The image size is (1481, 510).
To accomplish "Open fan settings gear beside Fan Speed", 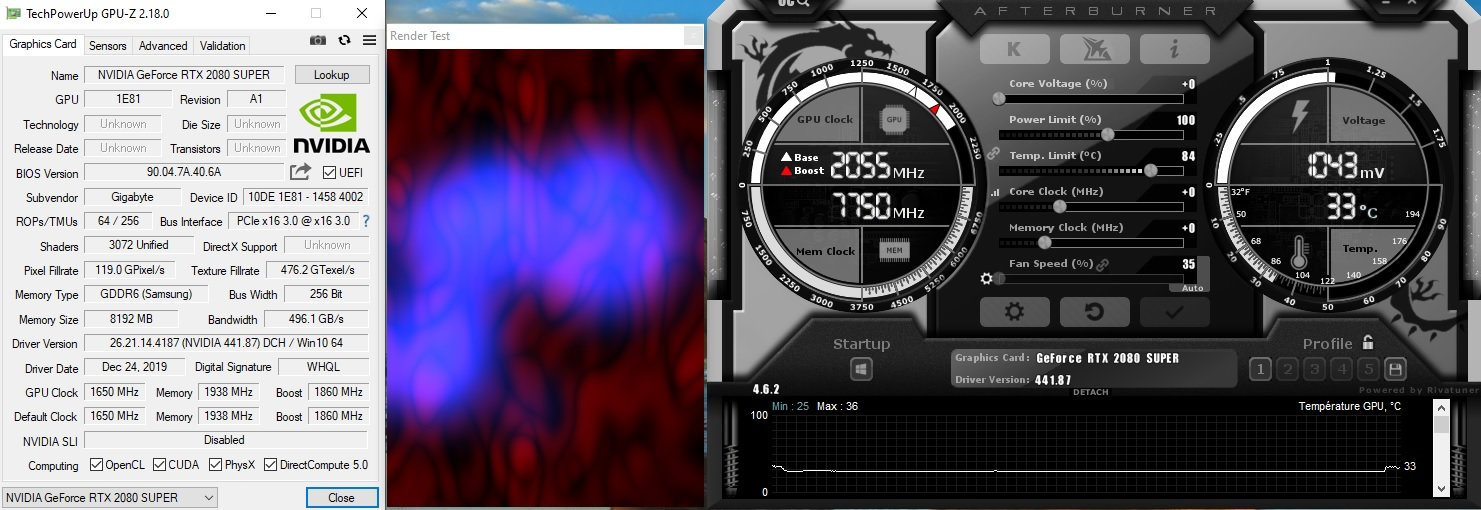I will 987,279.
